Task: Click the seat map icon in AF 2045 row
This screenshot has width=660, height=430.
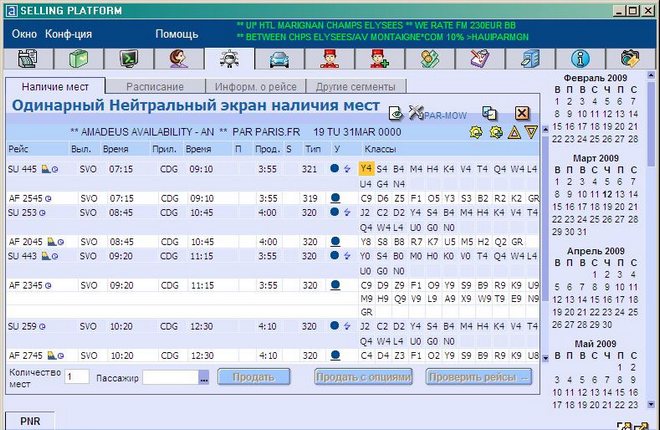Action: (x=51, y=242)
